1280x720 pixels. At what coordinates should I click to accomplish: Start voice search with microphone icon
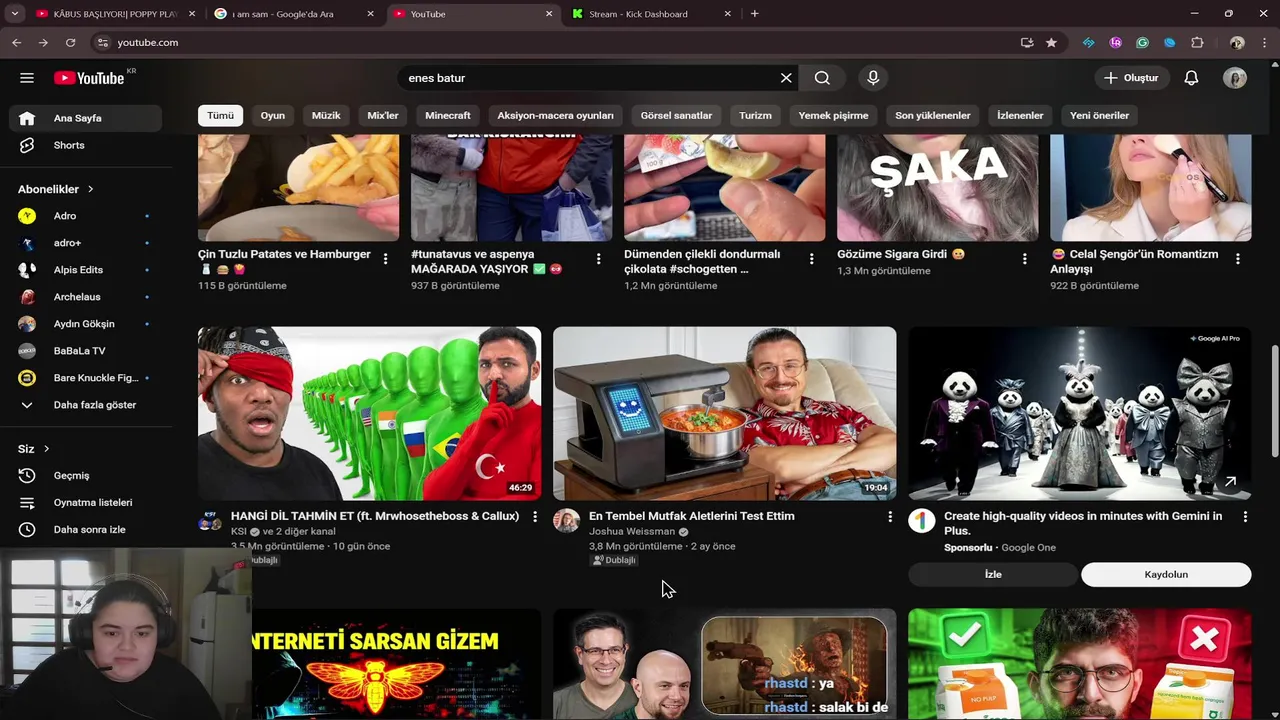(873, 78)
